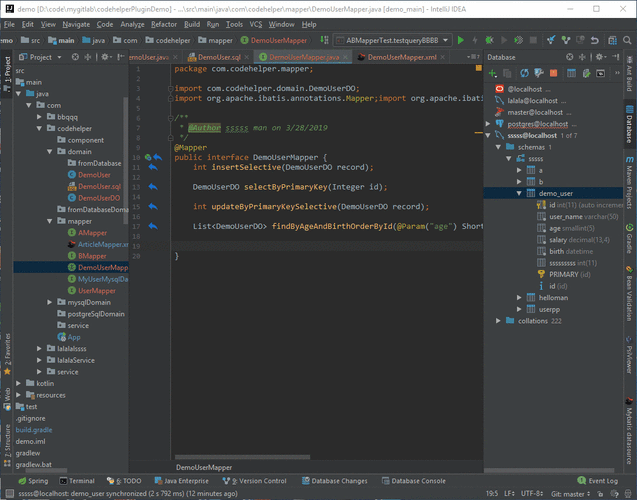
Task: Open the Analyze menu
Action: [x=132, y=24]
